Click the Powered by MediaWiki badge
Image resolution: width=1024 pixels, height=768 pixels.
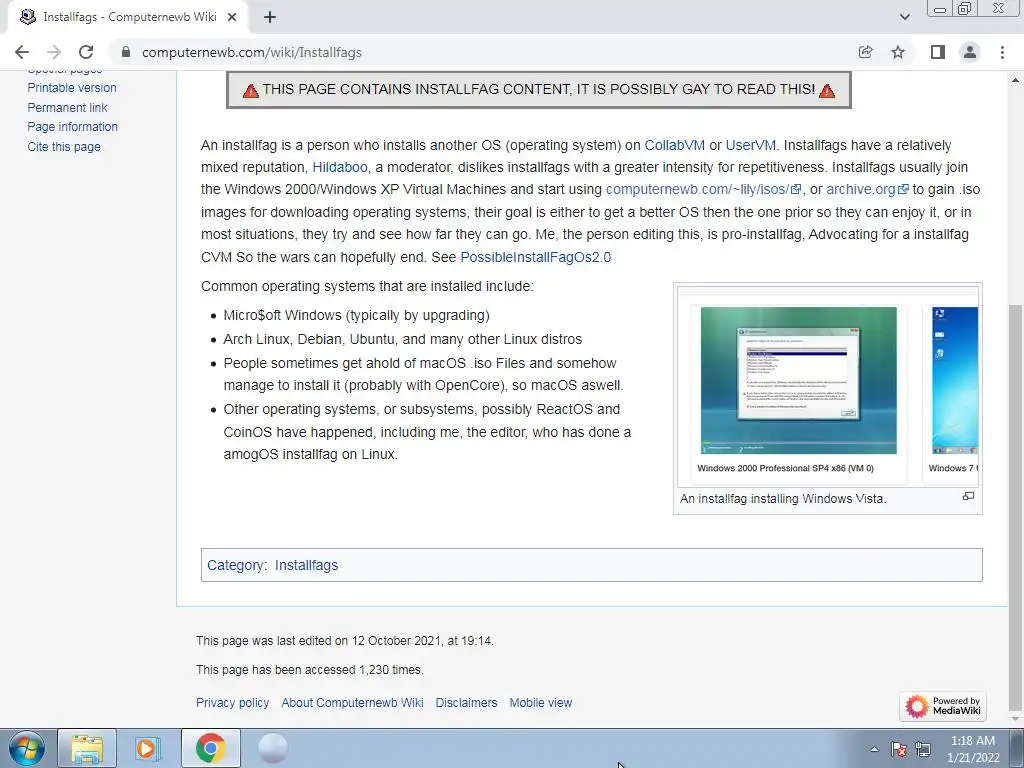[942, 706]
